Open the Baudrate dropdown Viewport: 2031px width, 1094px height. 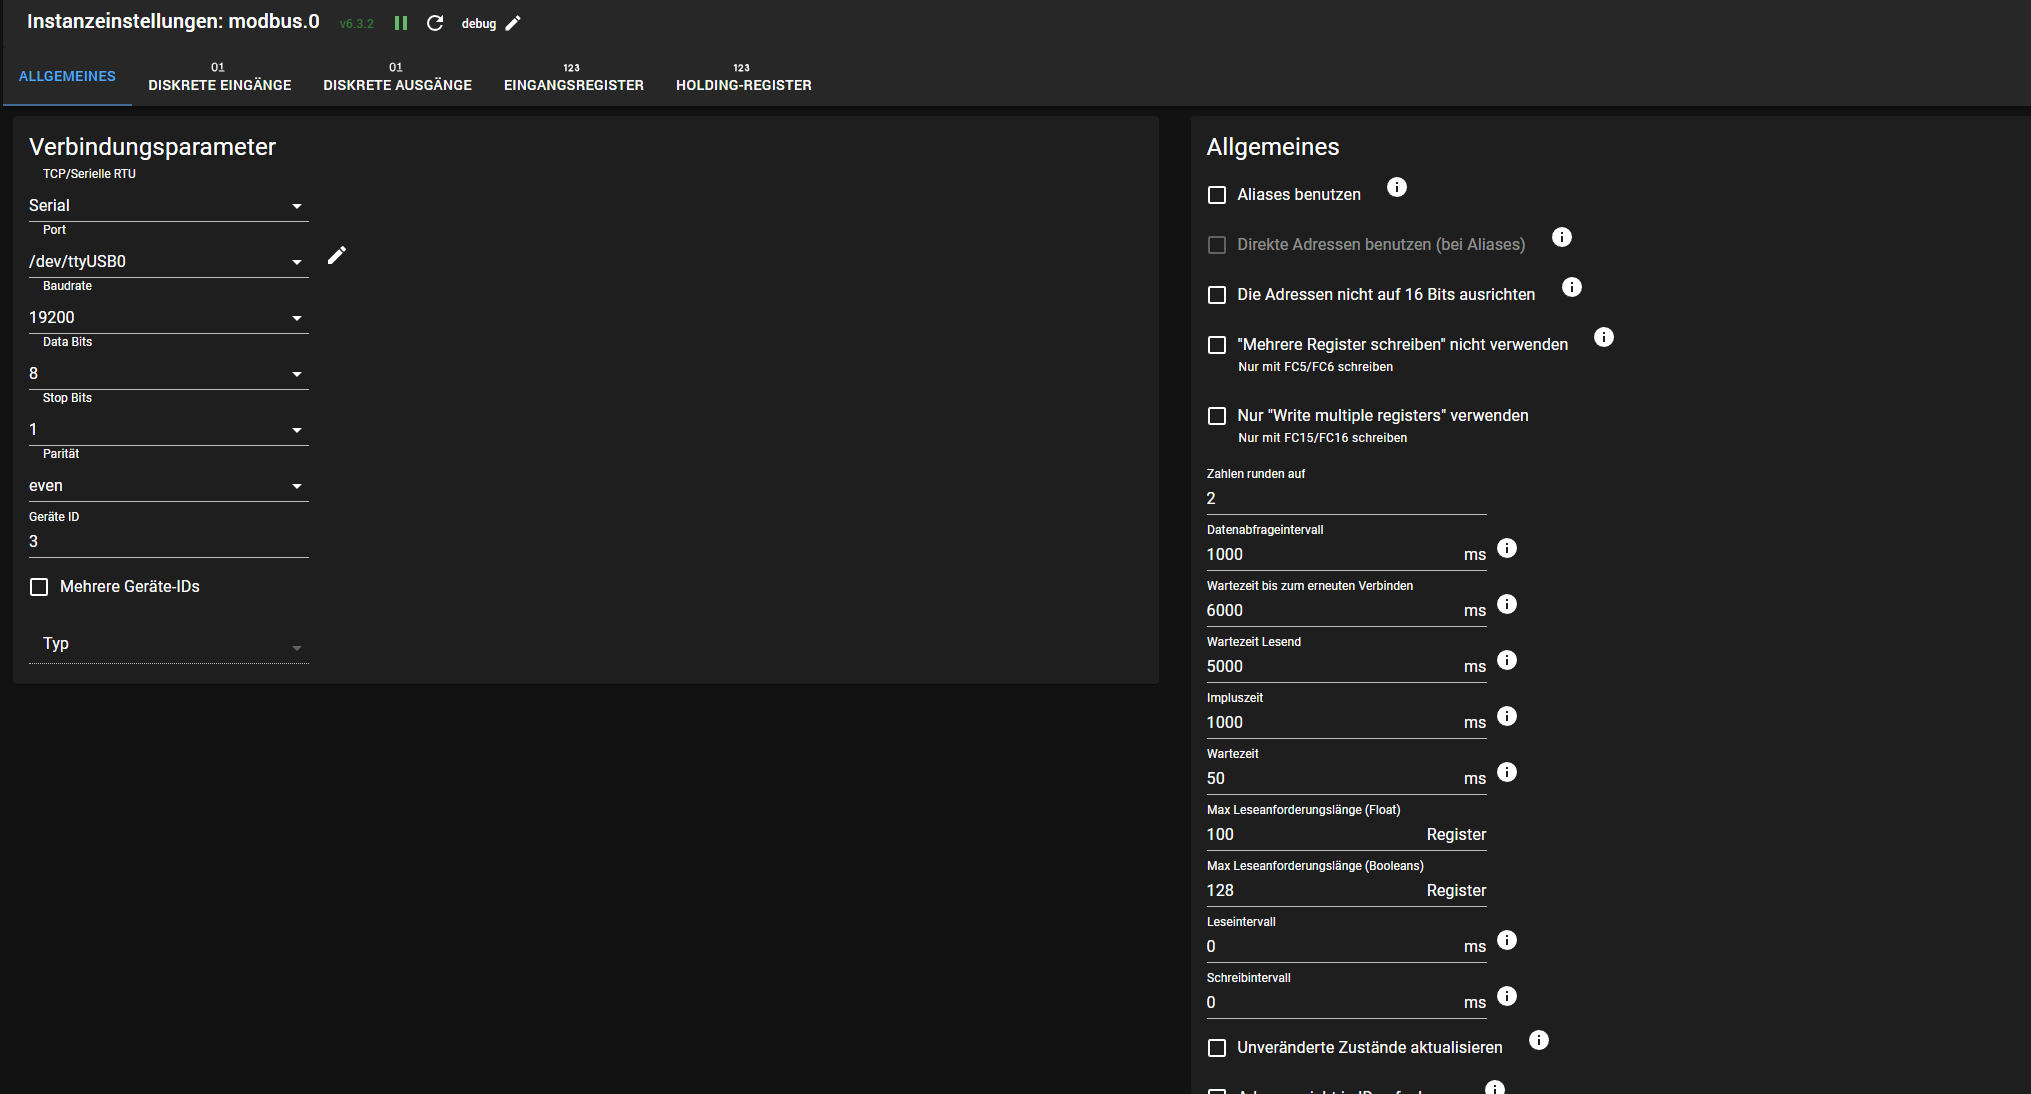[167, 318]
